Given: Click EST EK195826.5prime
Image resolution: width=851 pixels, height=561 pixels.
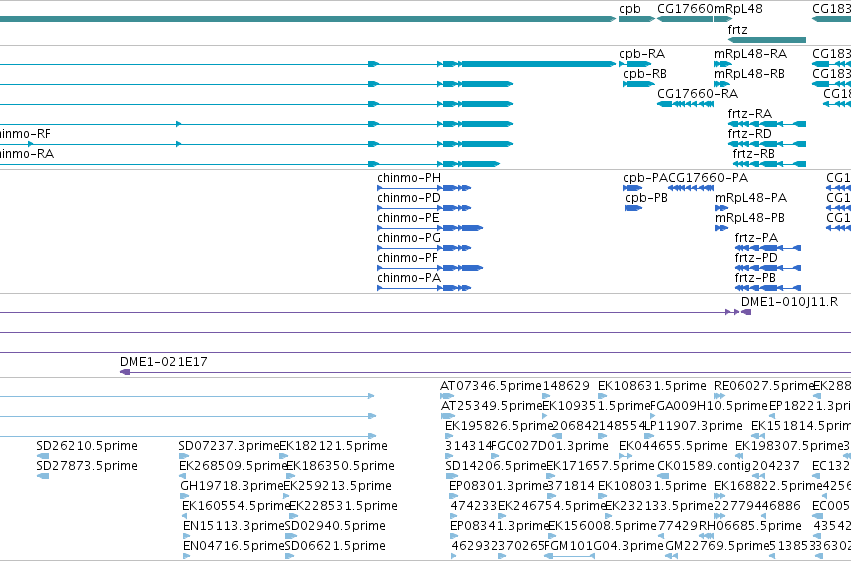Looking at the screenshot, I should (x=449, y=436).
